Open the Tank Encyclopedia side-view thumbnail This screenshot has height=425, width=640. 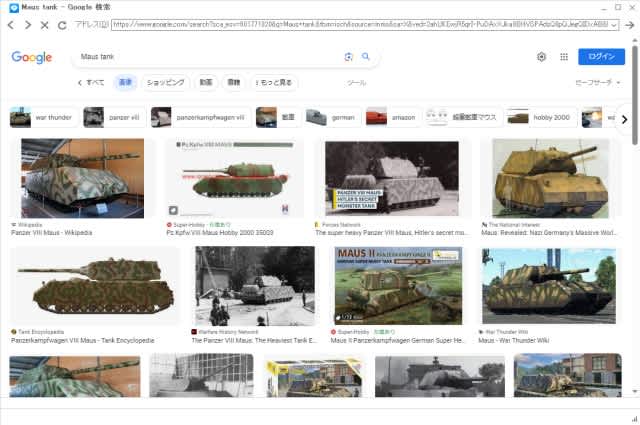pos(96,286)
